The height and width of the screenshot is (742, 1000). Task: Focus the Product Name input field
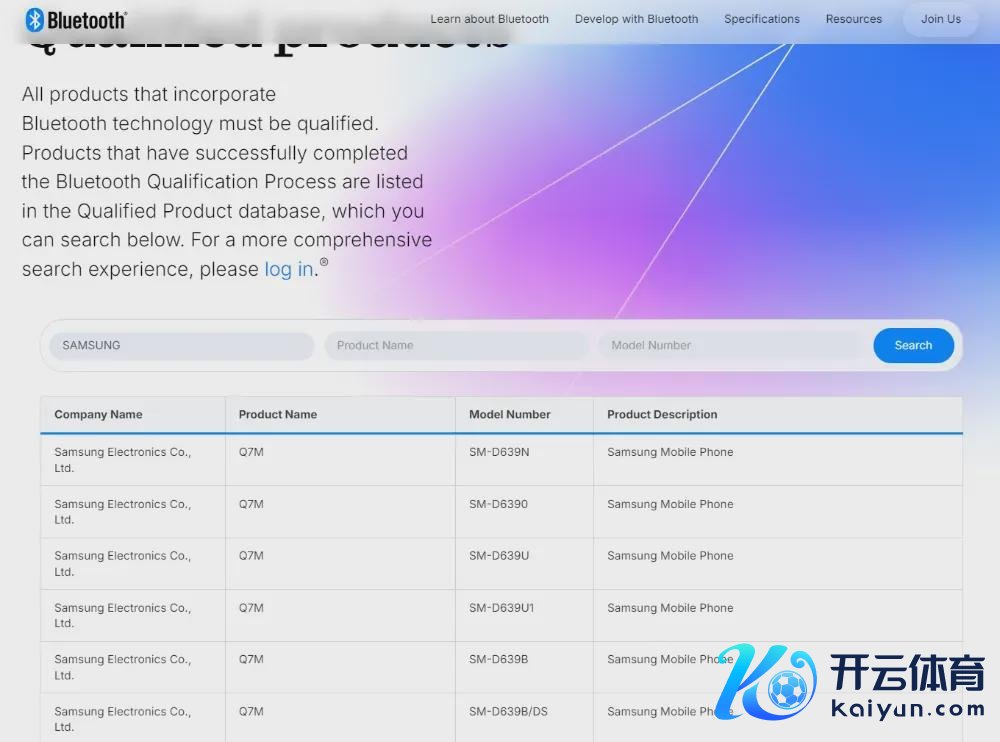456,346
